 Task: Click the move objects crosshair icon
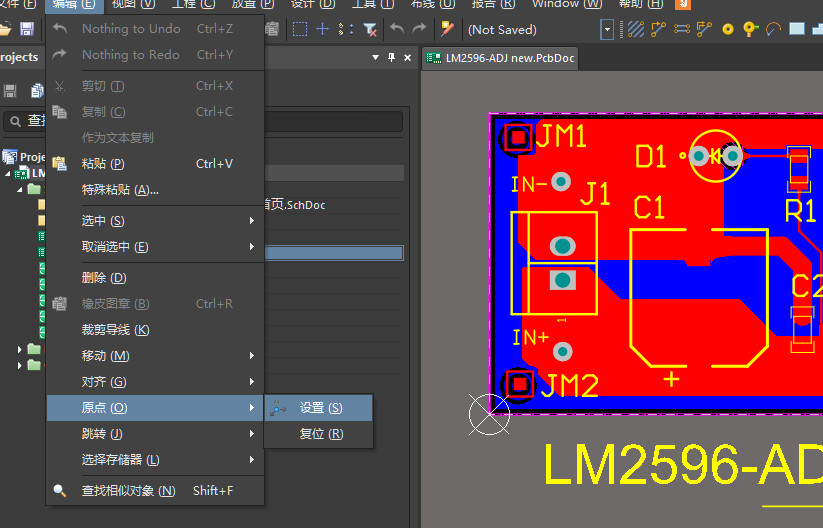[x=323, y=29]
